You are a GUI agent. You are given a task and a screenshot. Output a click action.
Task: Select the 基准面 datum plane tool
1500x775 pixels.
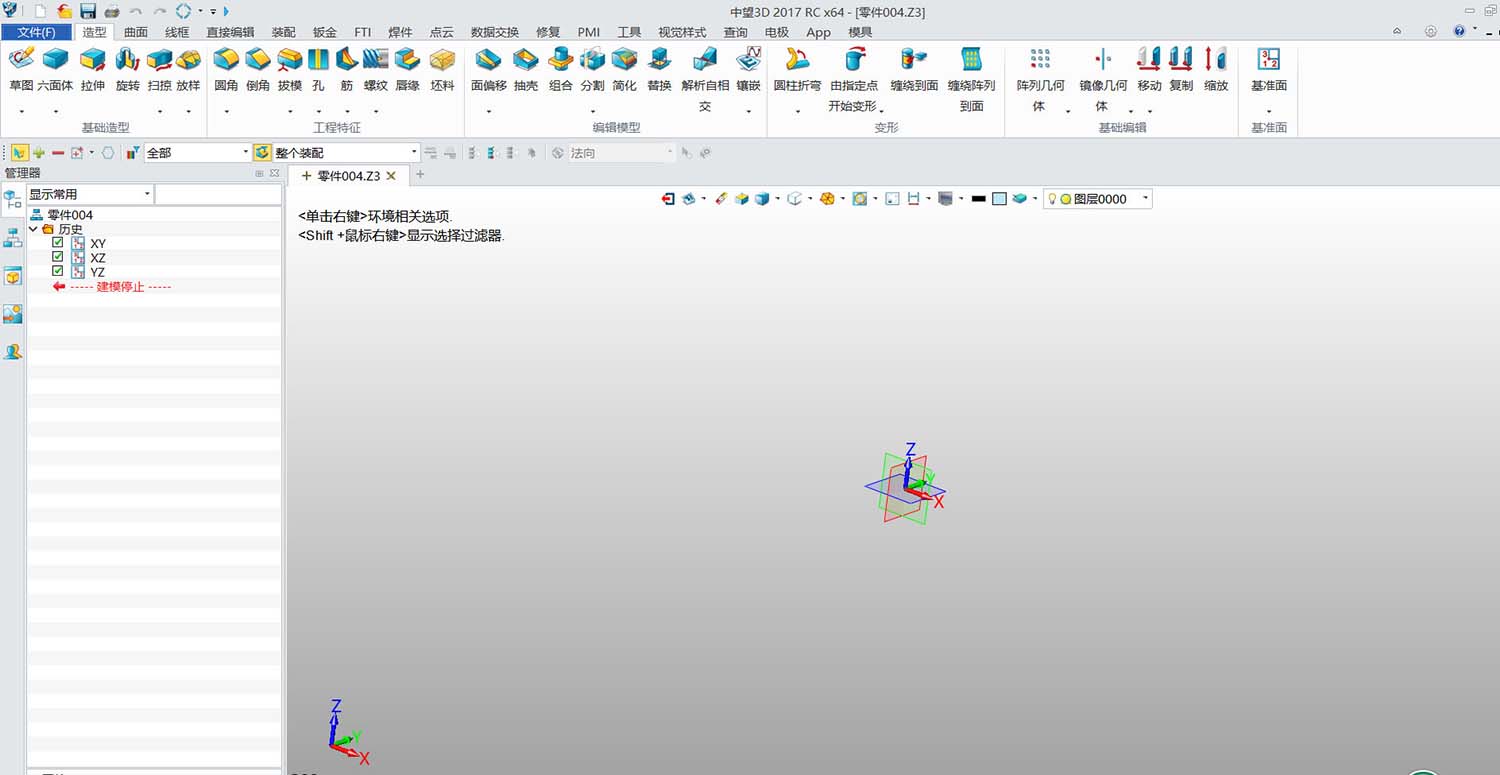coord(1267,70)
